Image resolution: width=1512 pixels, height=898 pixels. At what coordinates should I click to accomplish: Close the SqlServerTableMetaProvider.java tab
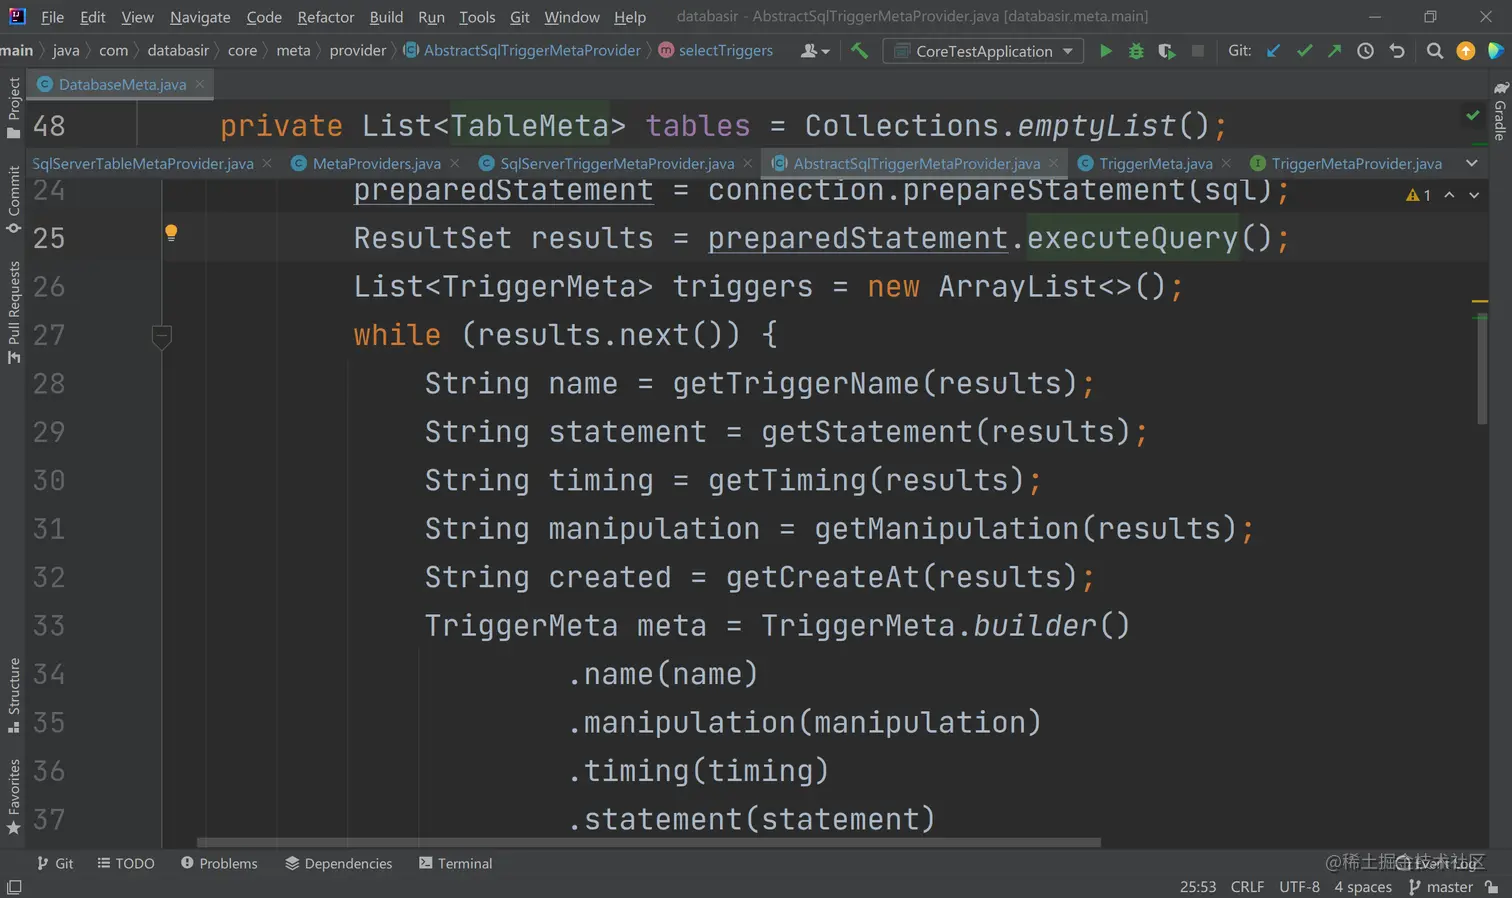(267, 163)
